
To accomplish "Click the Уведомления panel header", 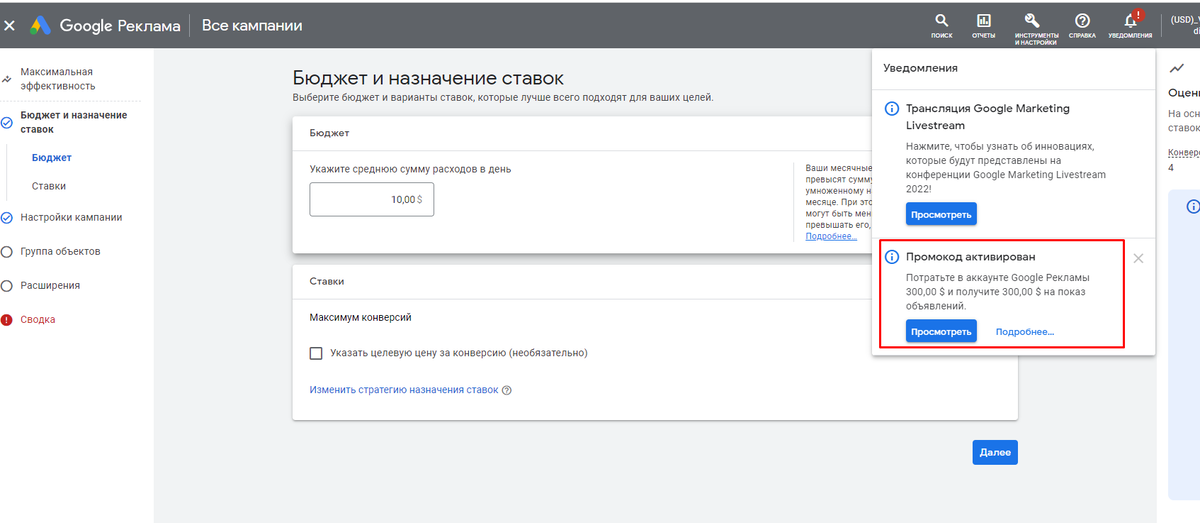I will tap(920, 68).
